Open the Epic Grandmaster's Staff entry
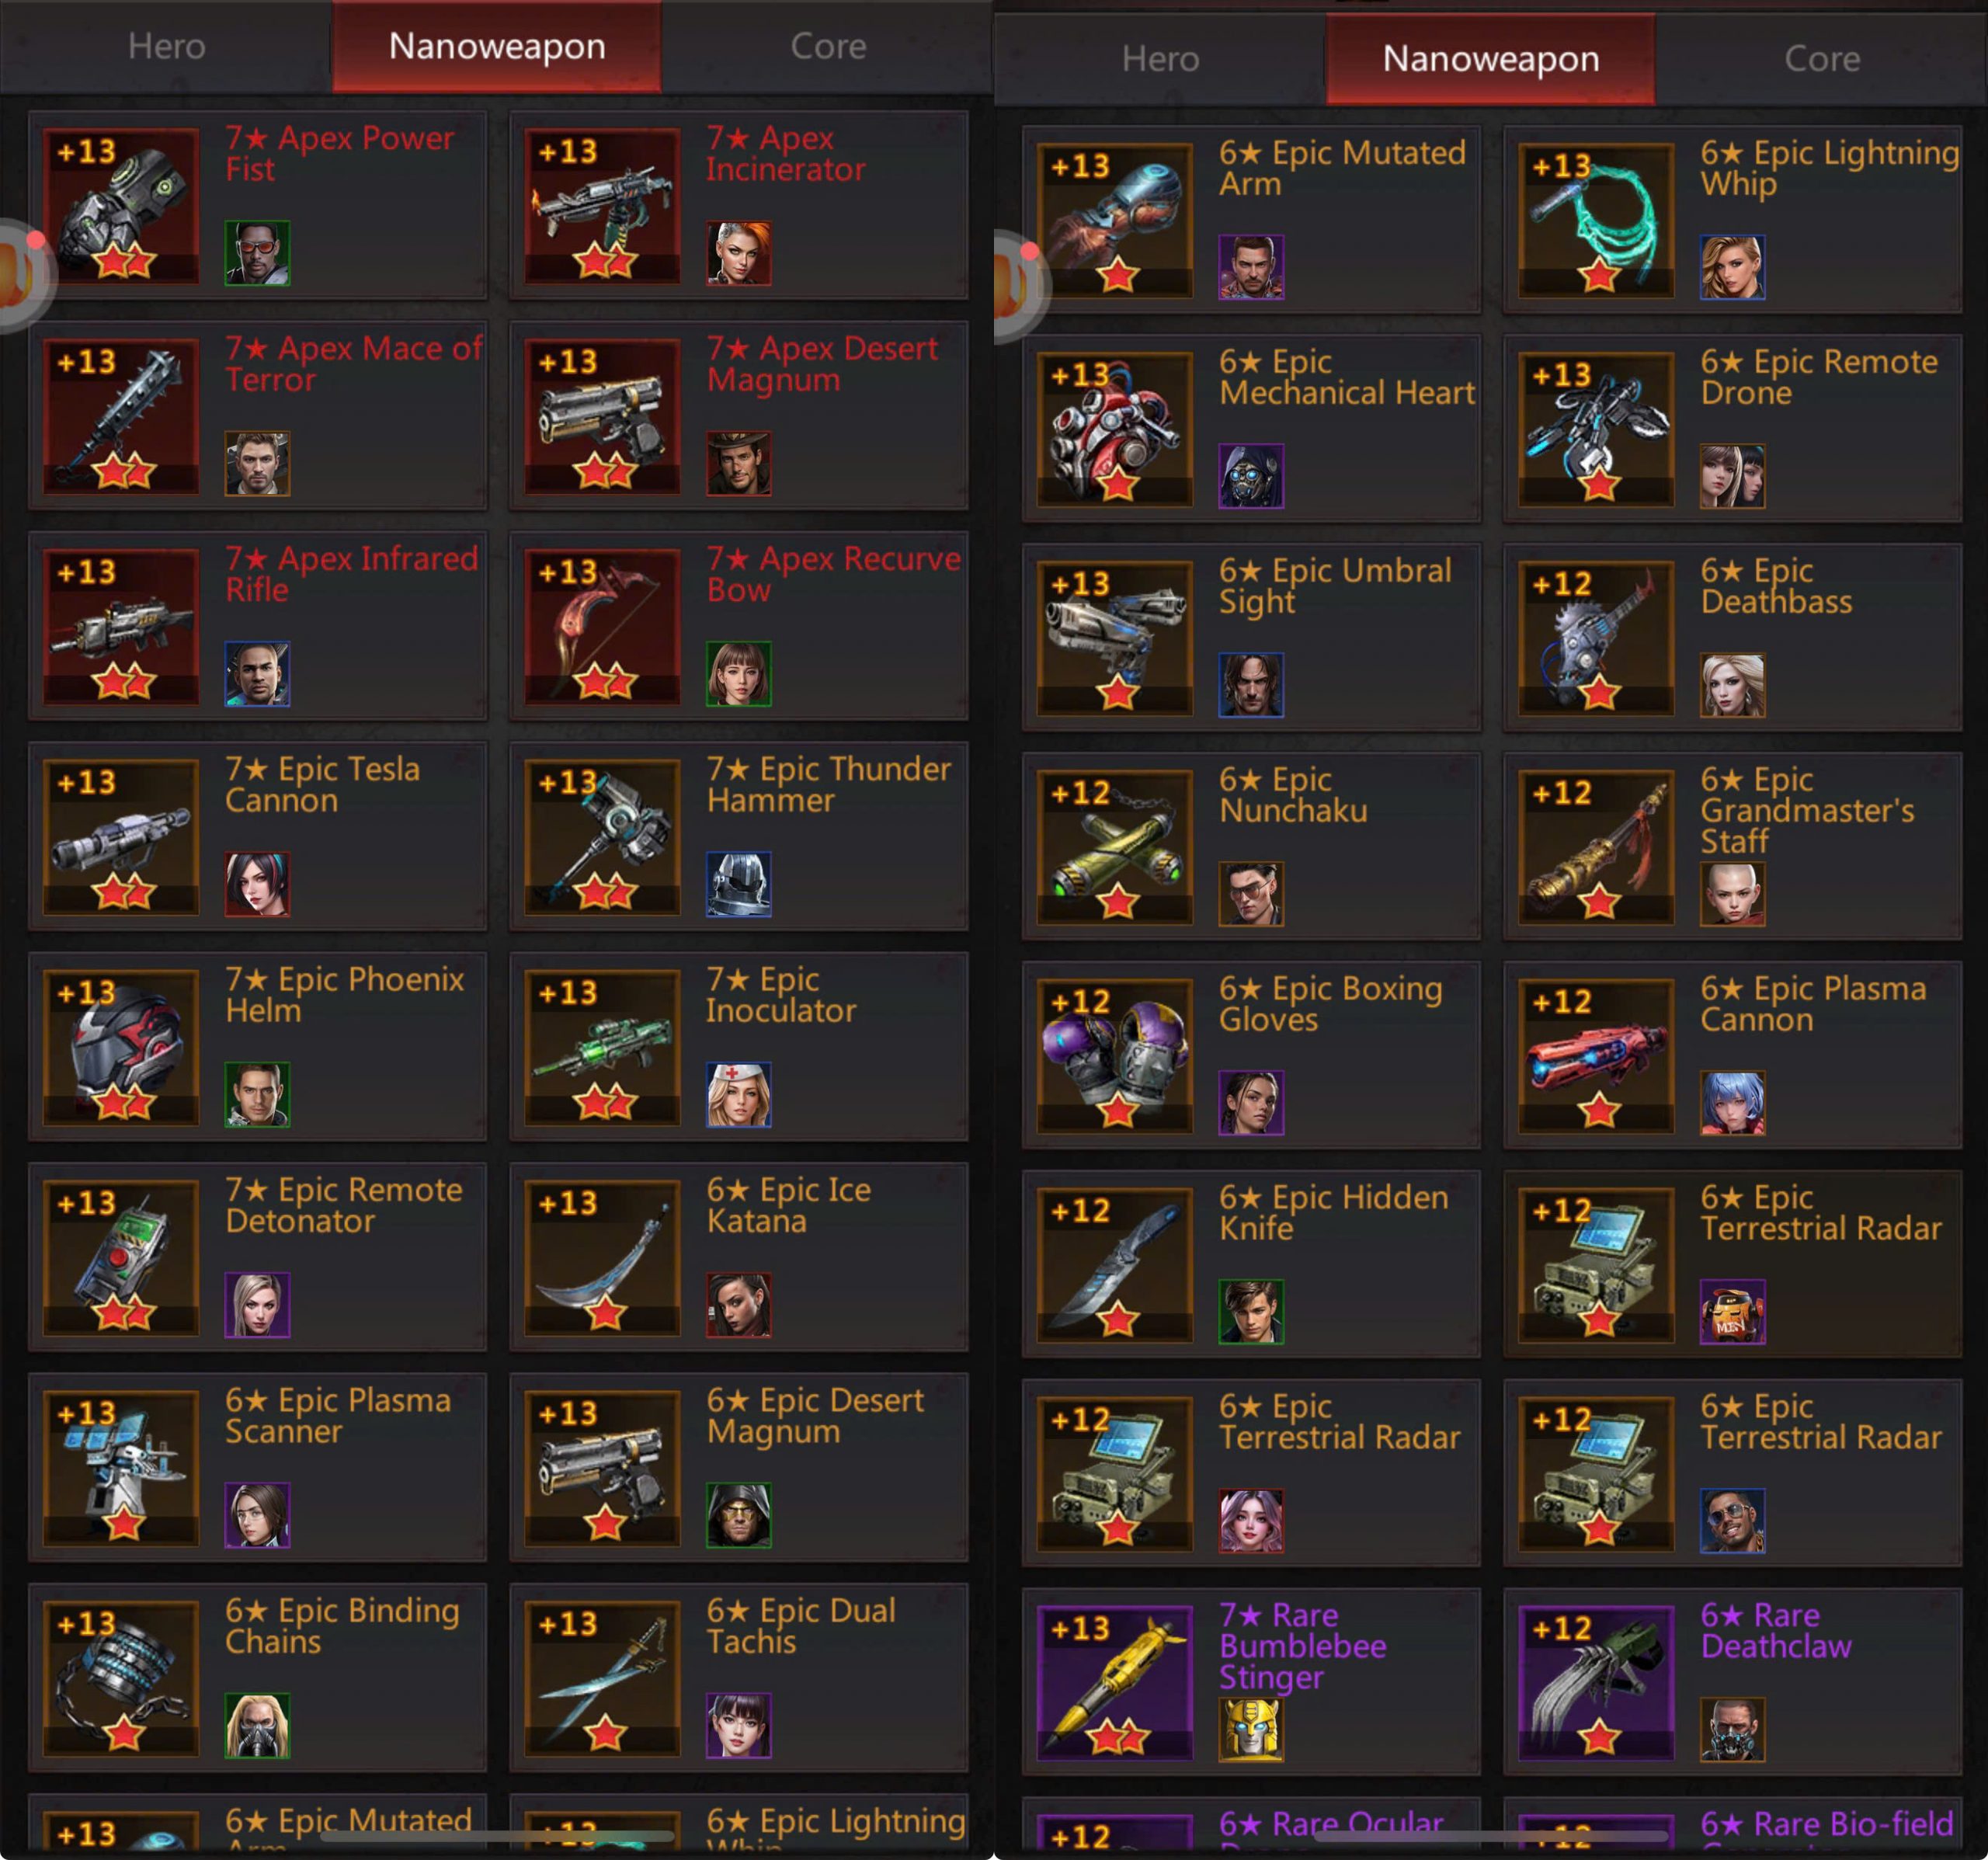Viewport: 1988px width, 1860px height. 1732,846
